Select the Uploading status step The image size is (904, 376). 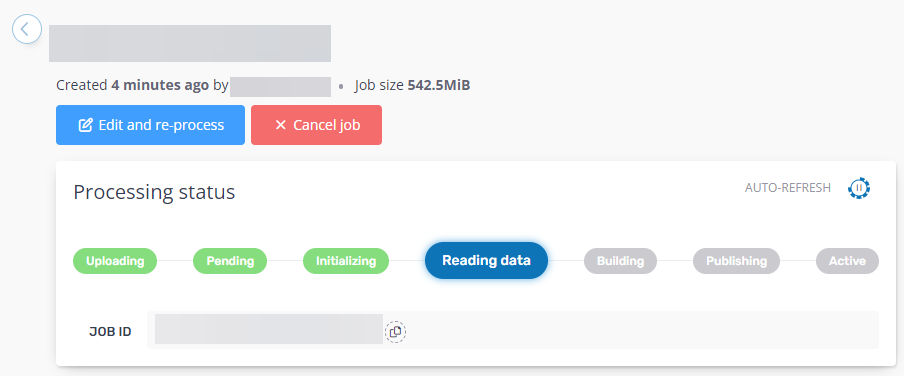point(115,261)
